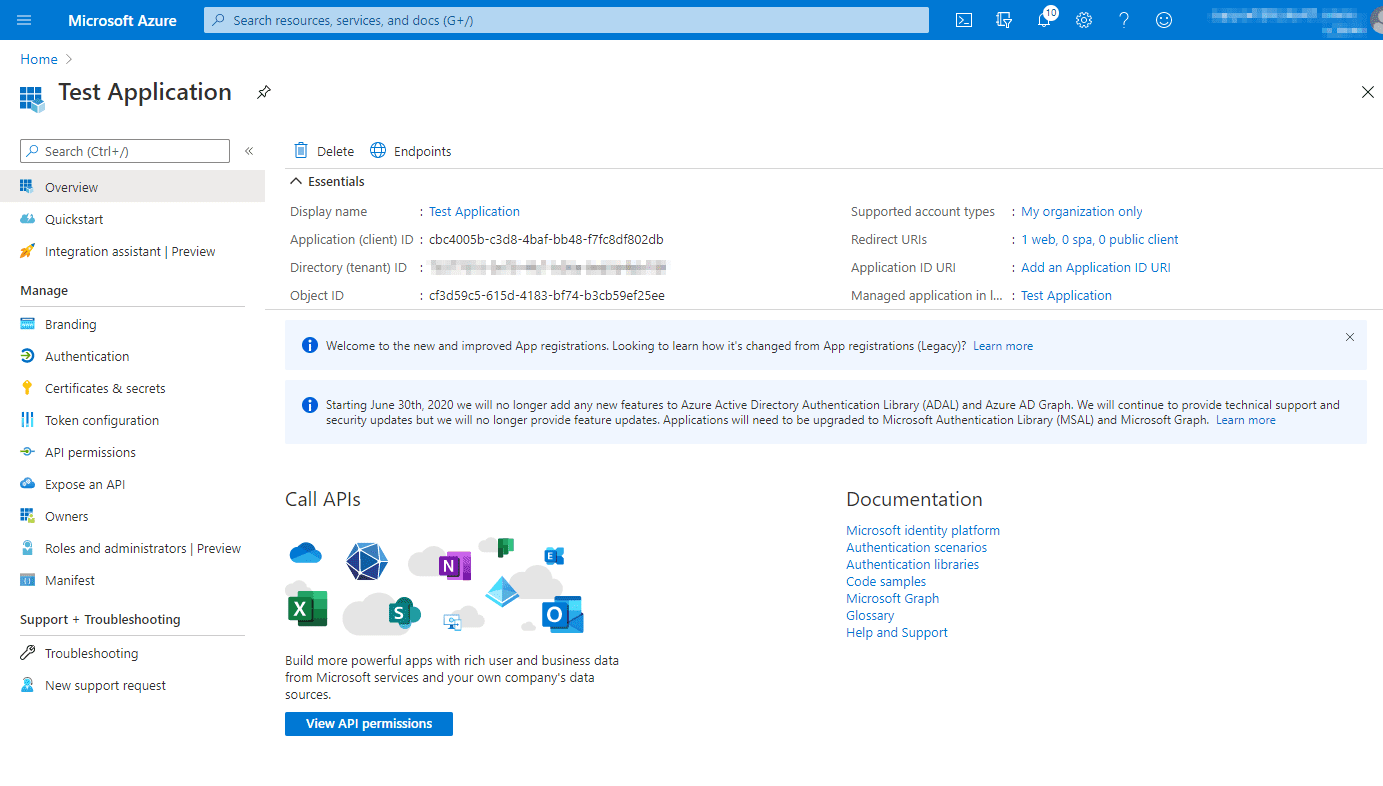This screenshot has height=786, width=1383.
Task: Open the Azure portal hamburger menu
Action: 25,20
